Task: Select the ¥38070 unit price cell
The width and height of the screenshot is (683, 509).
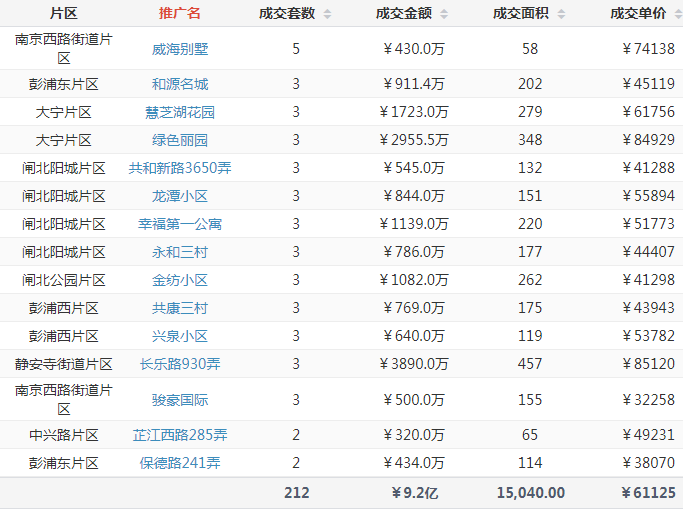Action: (x=649, y=462)
